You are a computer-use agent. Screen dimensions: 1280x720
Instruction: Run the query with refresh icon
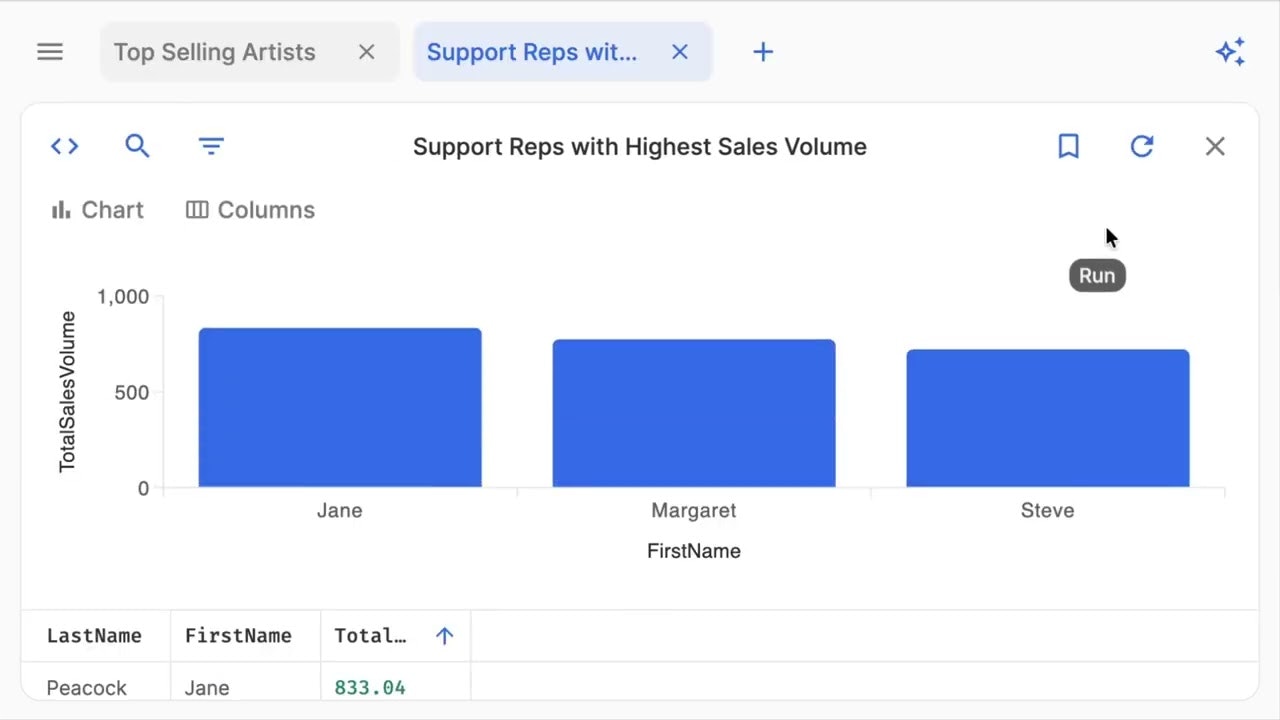[1142, 147]
